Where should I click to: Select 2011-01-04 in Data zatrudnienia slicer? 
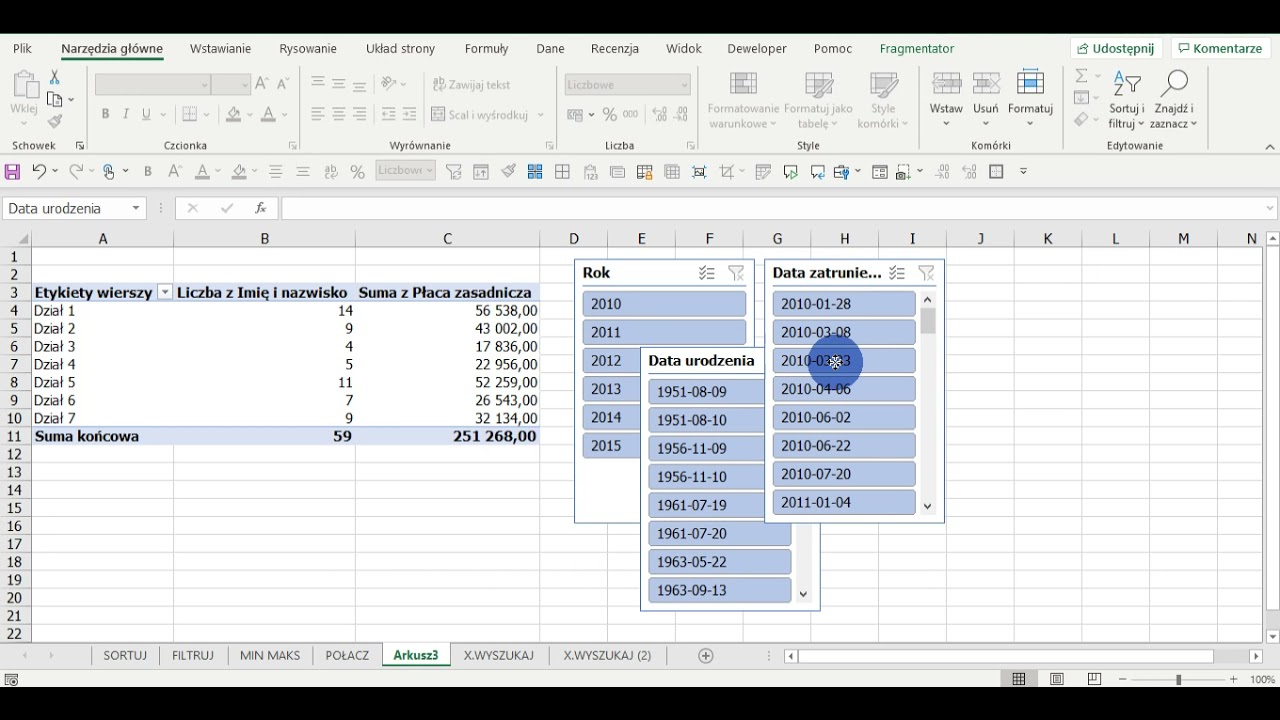pos(844,503)
